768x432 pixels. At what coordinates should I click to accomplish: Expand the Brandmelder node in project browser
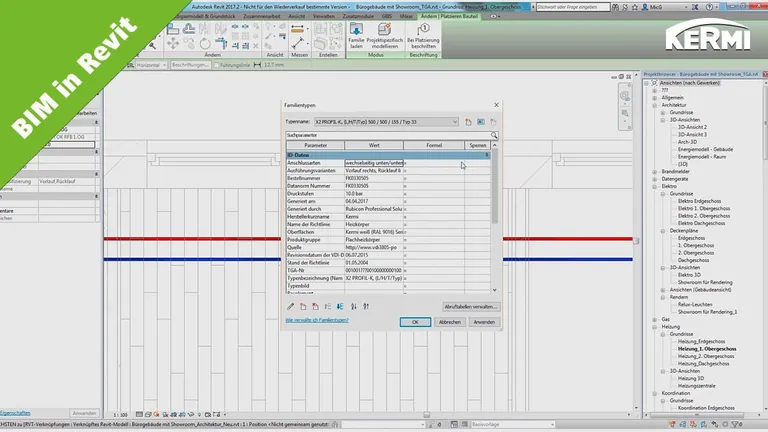tap(656, 171)
